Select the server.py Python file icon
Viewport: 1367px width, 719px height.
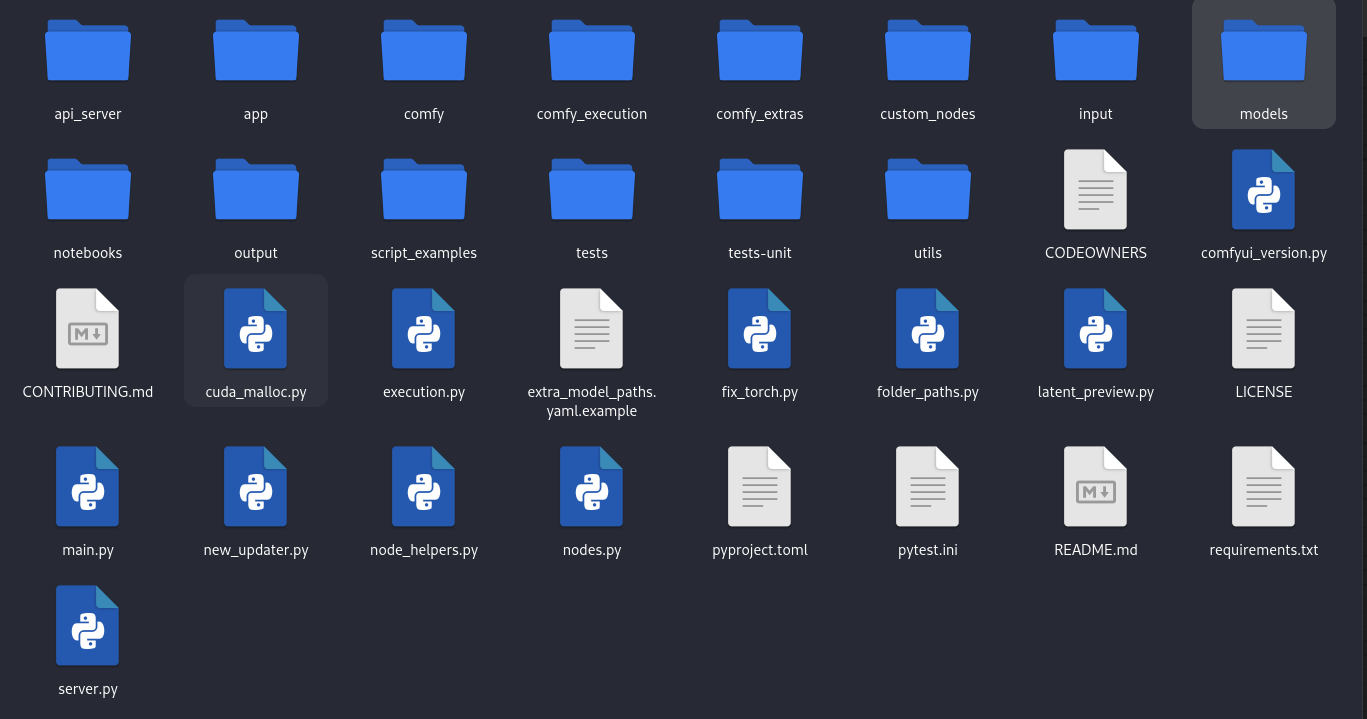coord(88,625)
